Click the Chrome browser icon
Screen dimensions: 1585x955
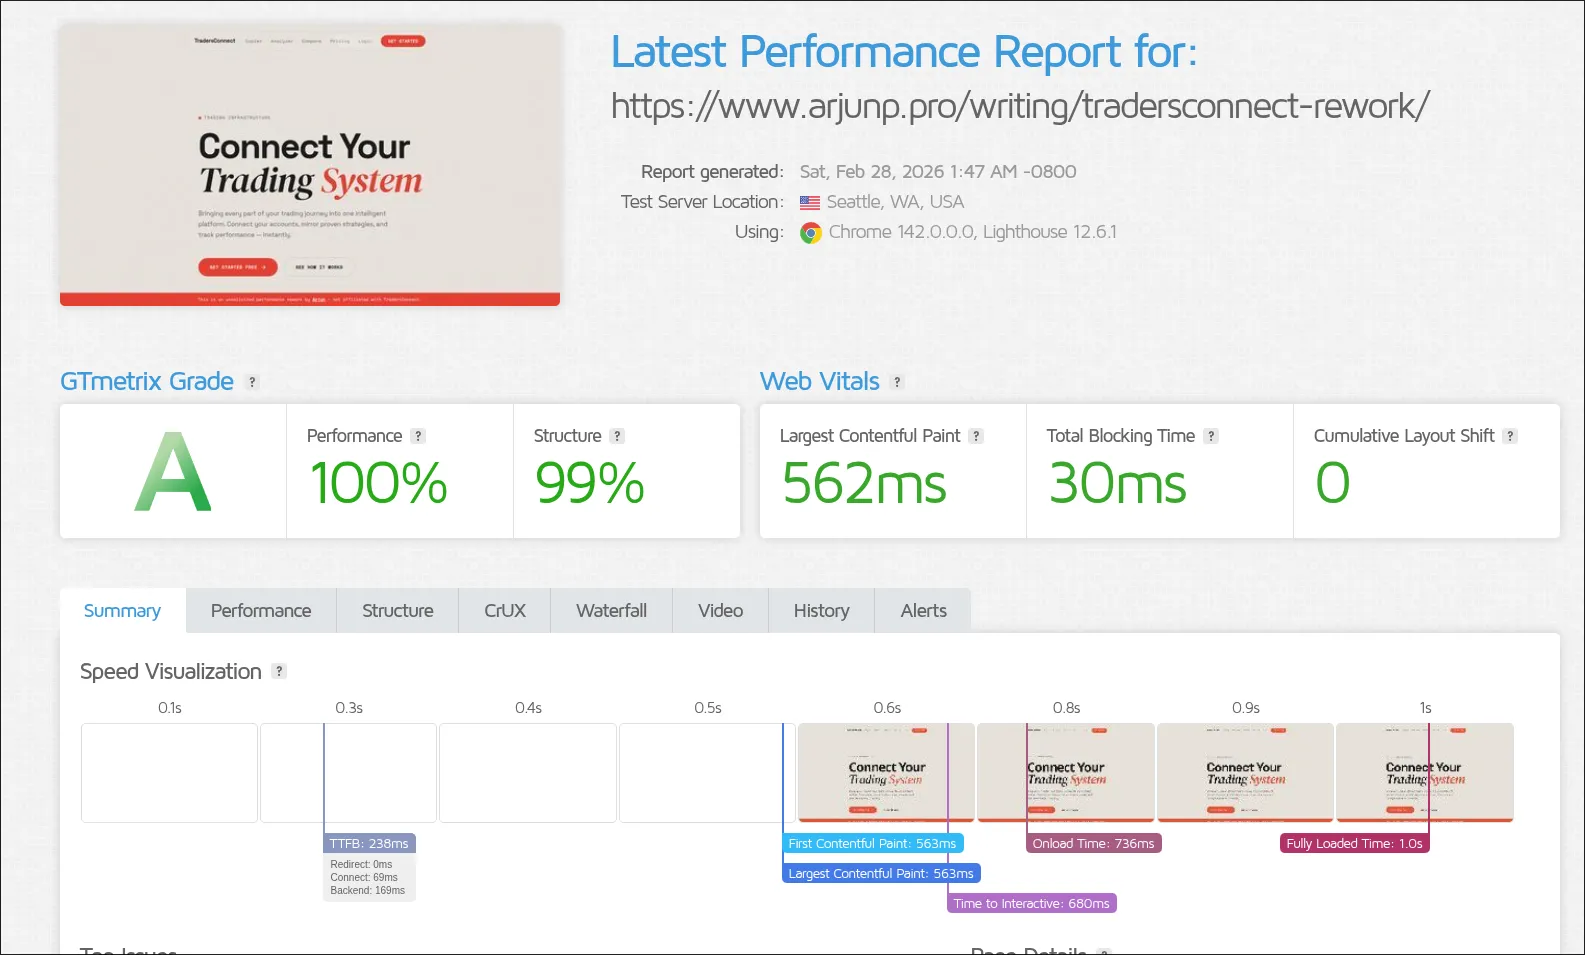[811, 233]
